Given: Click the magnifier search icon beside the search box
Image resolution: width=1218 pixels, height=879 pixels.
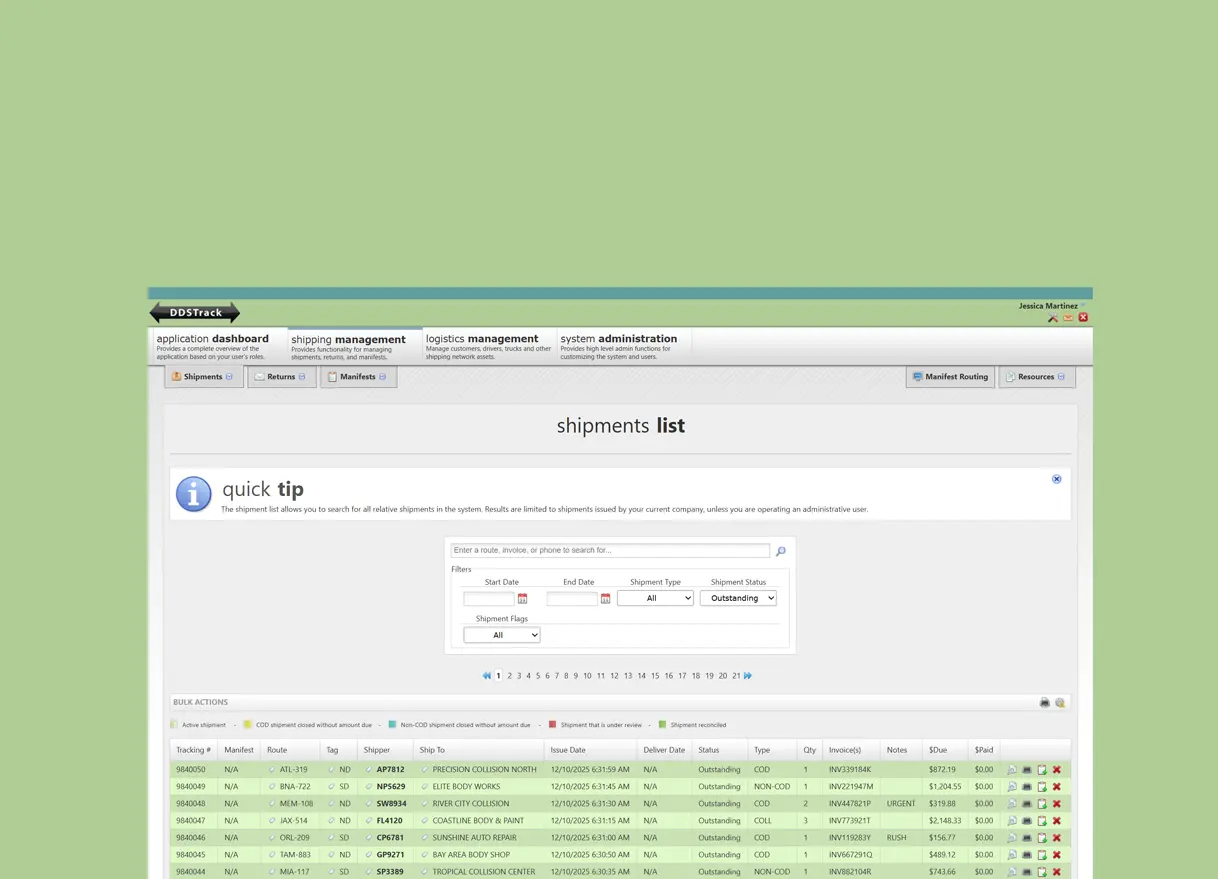Looking at the screenshot, I should [780, 551].
